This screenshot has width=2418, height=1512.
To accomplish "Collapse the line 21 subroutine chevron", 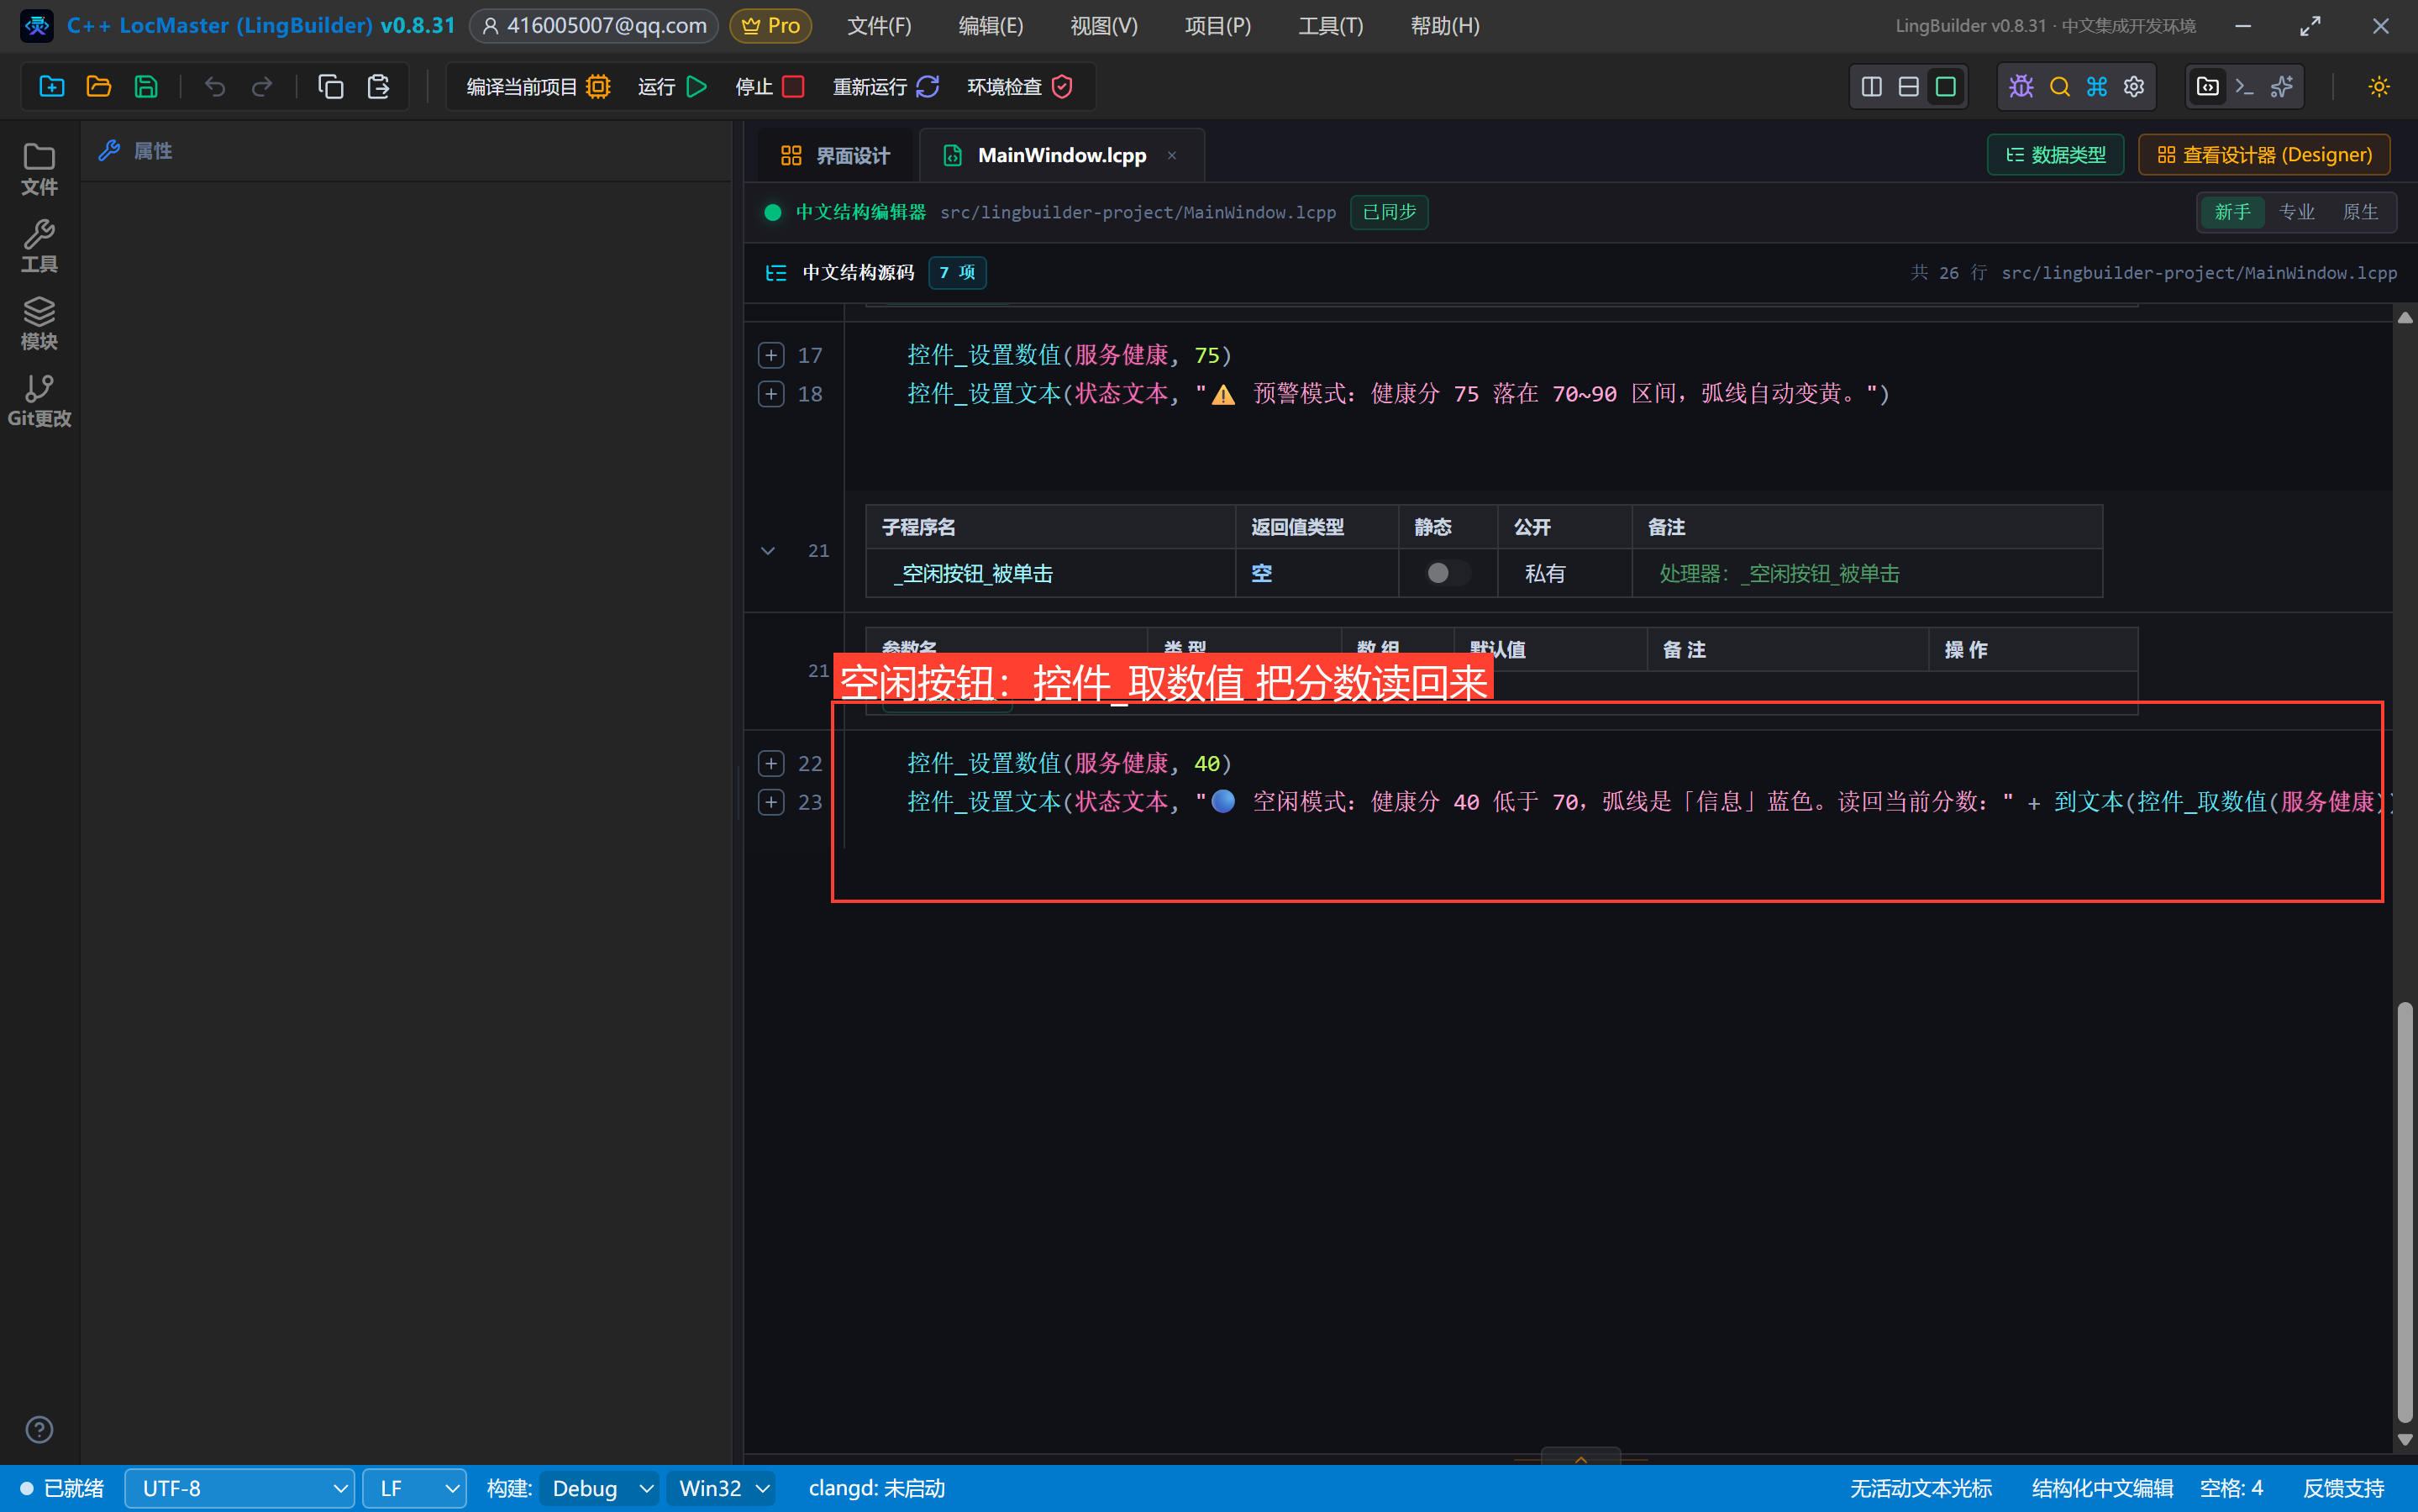I will pos(768,551).
